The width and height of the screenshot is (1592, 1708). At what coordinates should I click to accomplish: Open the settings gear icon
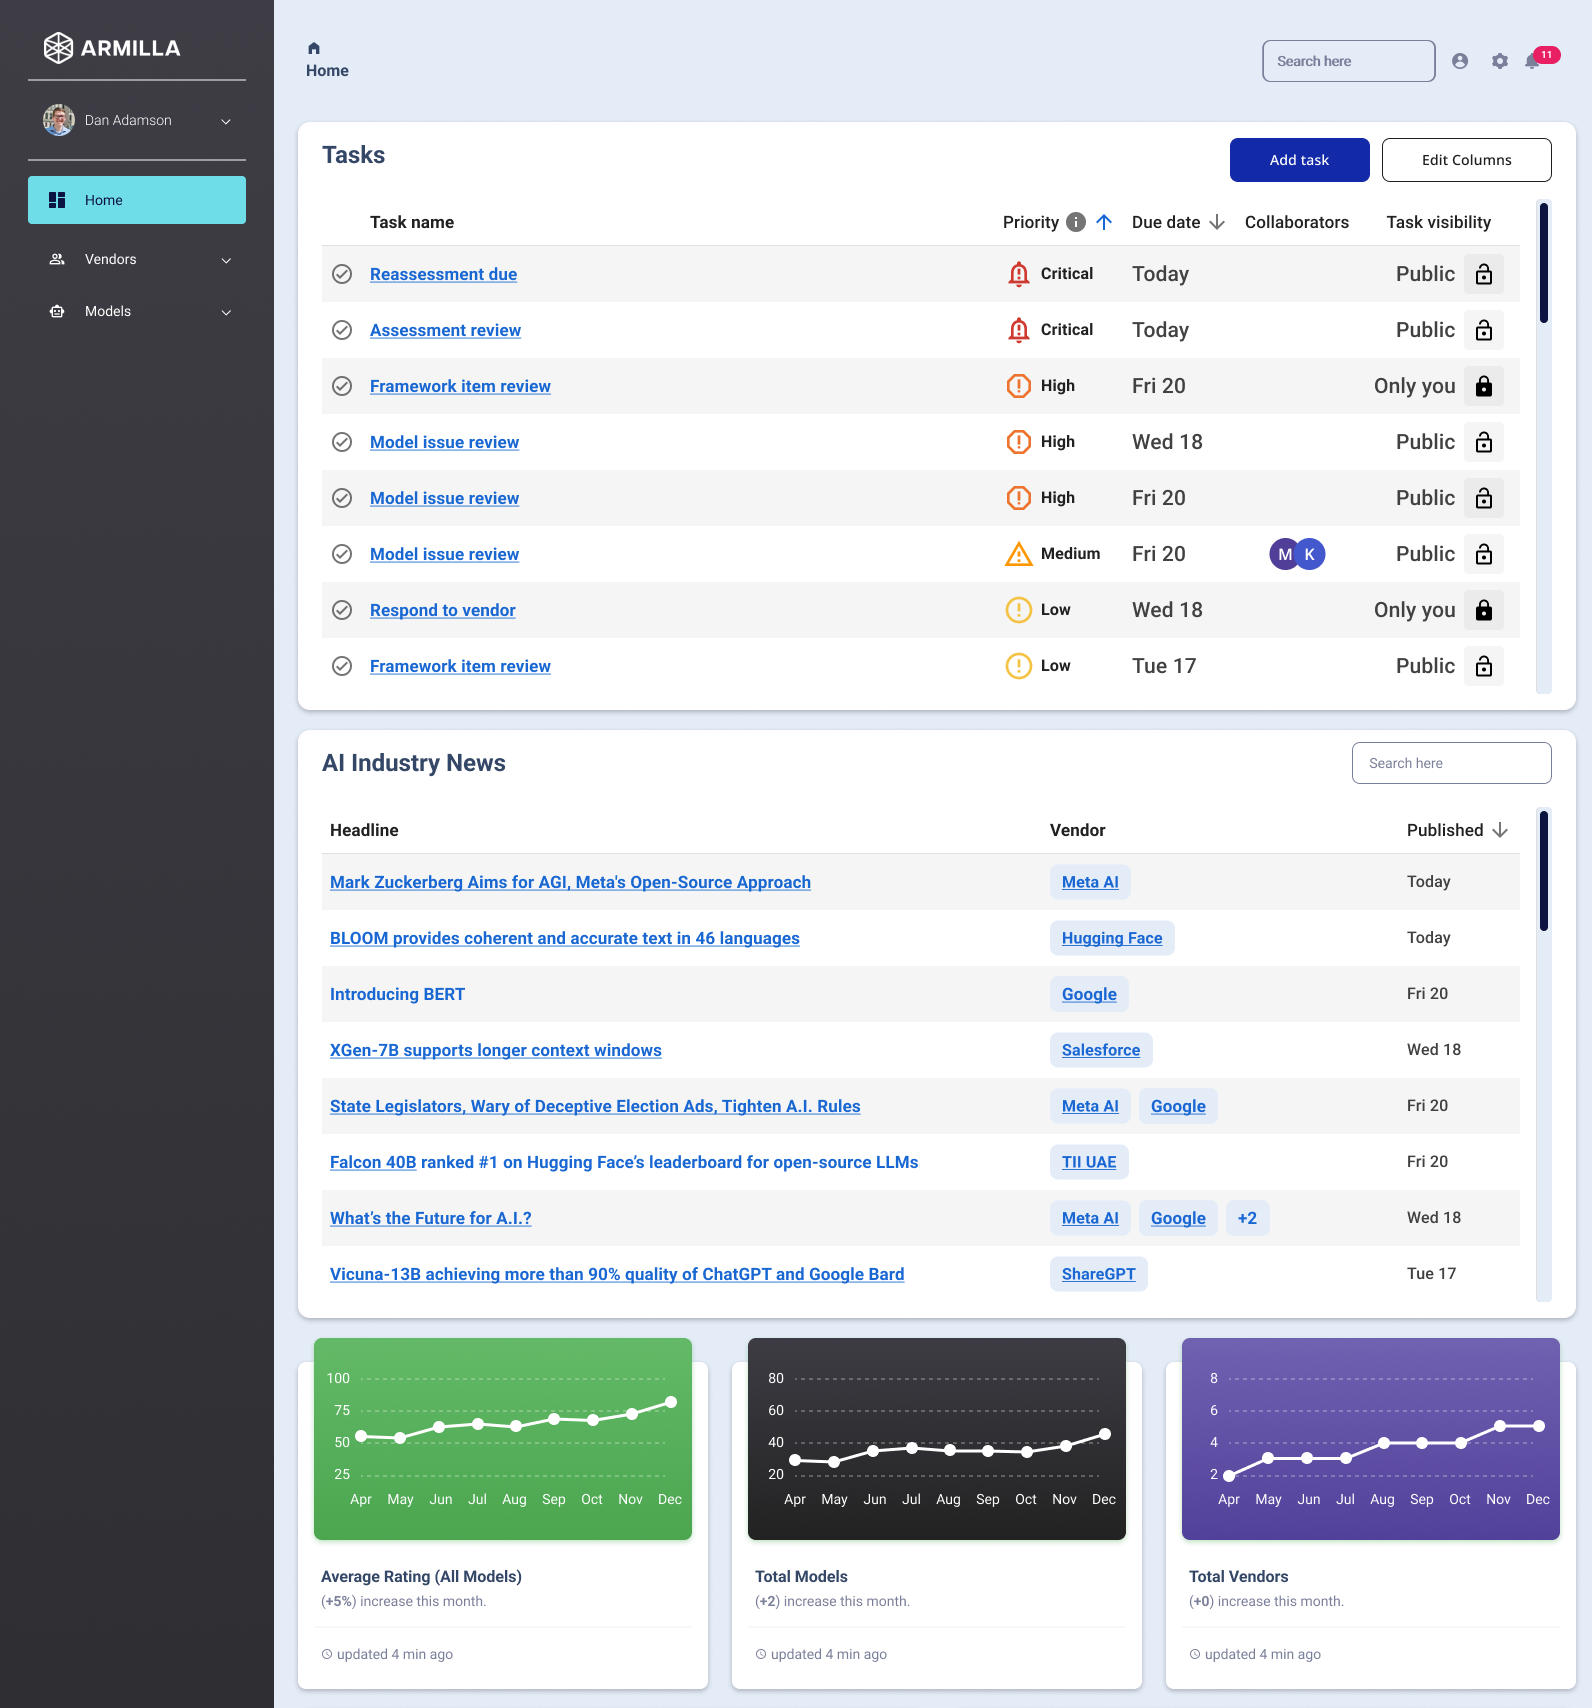pyautogui.click(x=1499, y=61)
